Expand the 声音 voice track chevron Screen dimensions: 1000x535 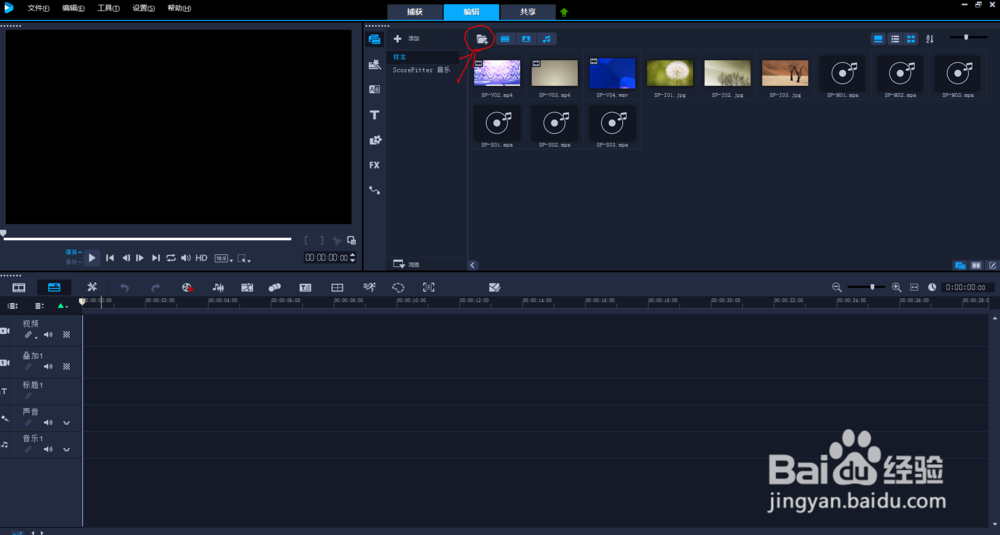pos(66,423)
